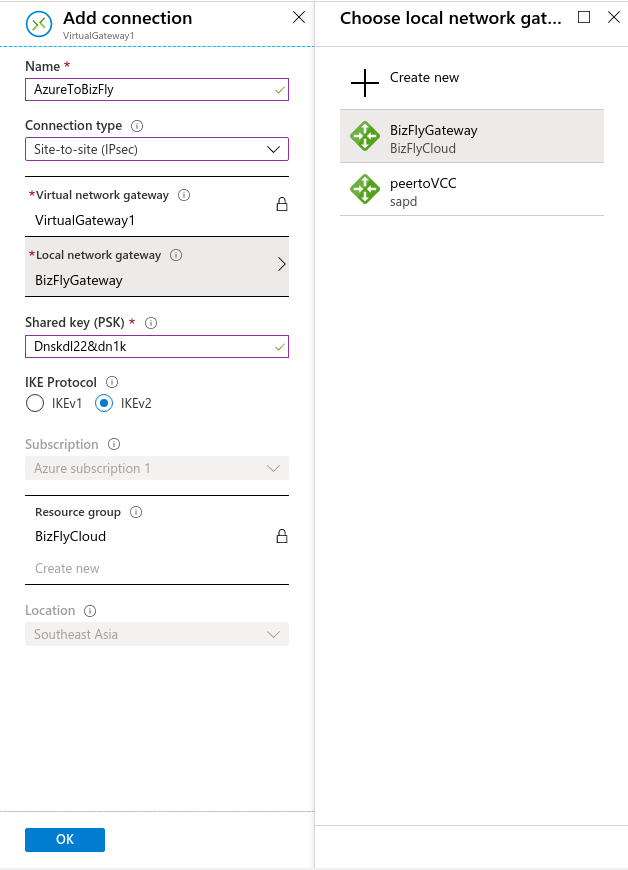Click Create new local network gateway
This screenshot has height=870, width=628.
pos(406,83)
